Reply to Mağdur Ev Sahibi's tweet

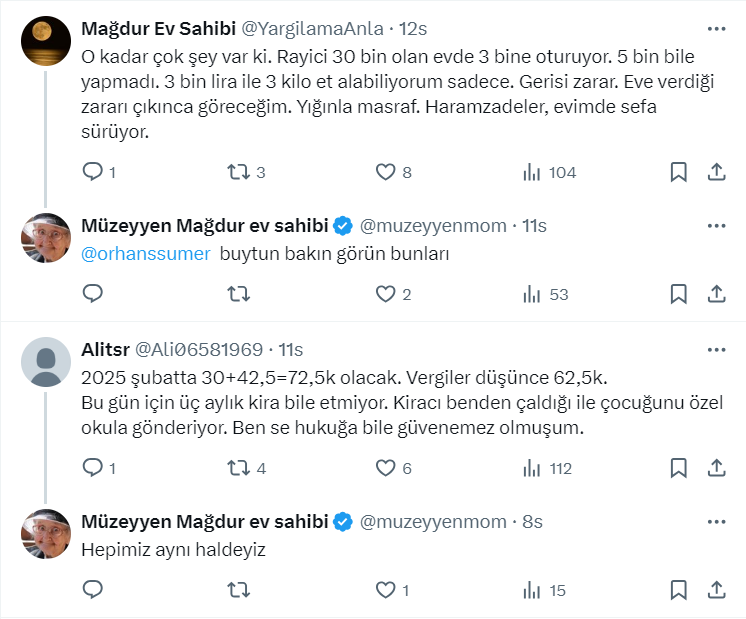pos(93,172)
